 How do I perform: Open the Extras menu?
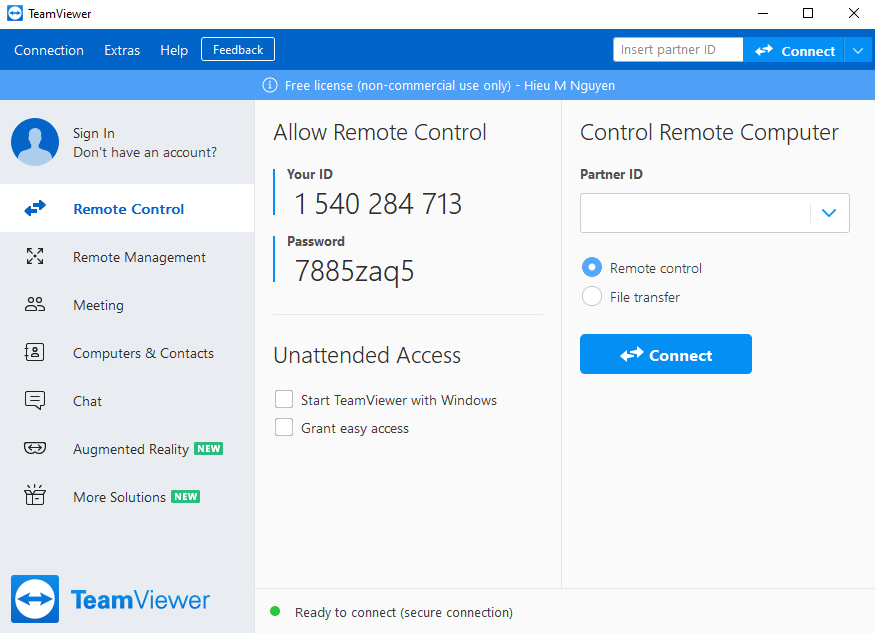pos(122,50)
